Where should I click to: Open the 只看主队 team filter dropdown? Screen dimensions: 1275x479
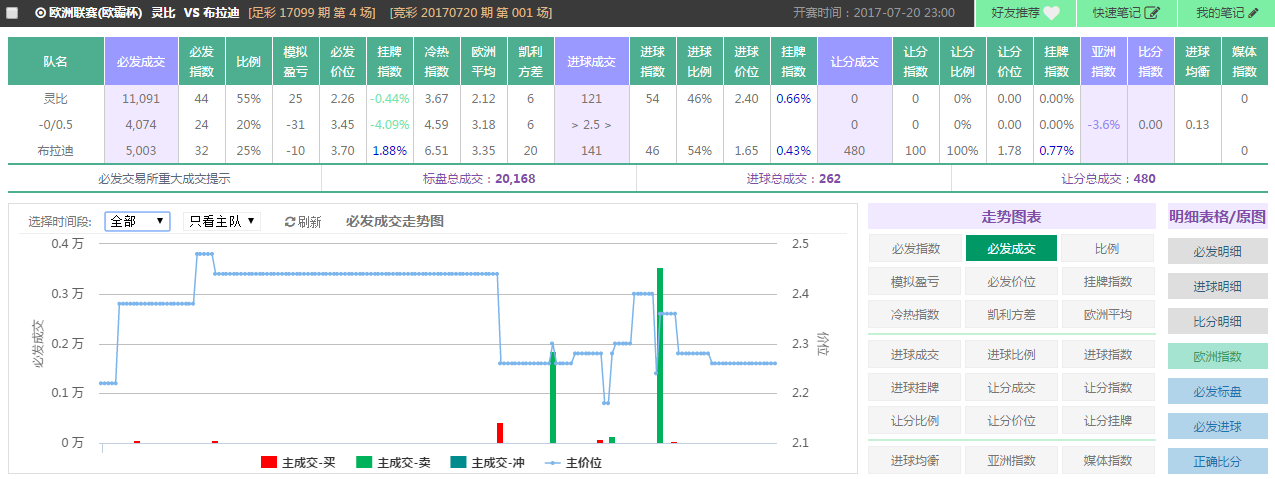tap(221, 221)
